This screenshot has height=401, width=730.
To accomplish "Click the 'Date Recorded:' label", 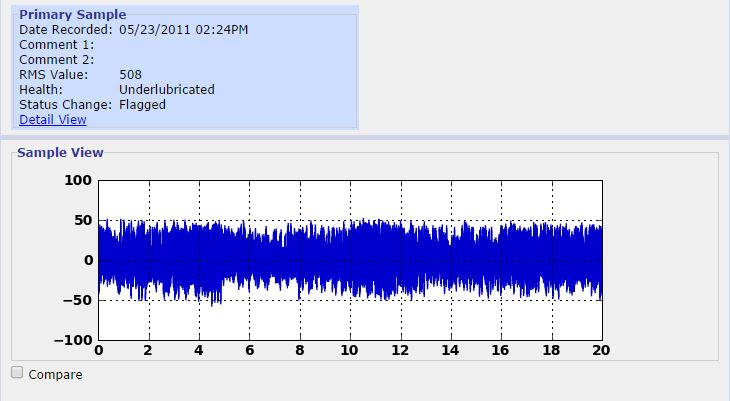I will (x=66, y=30).
